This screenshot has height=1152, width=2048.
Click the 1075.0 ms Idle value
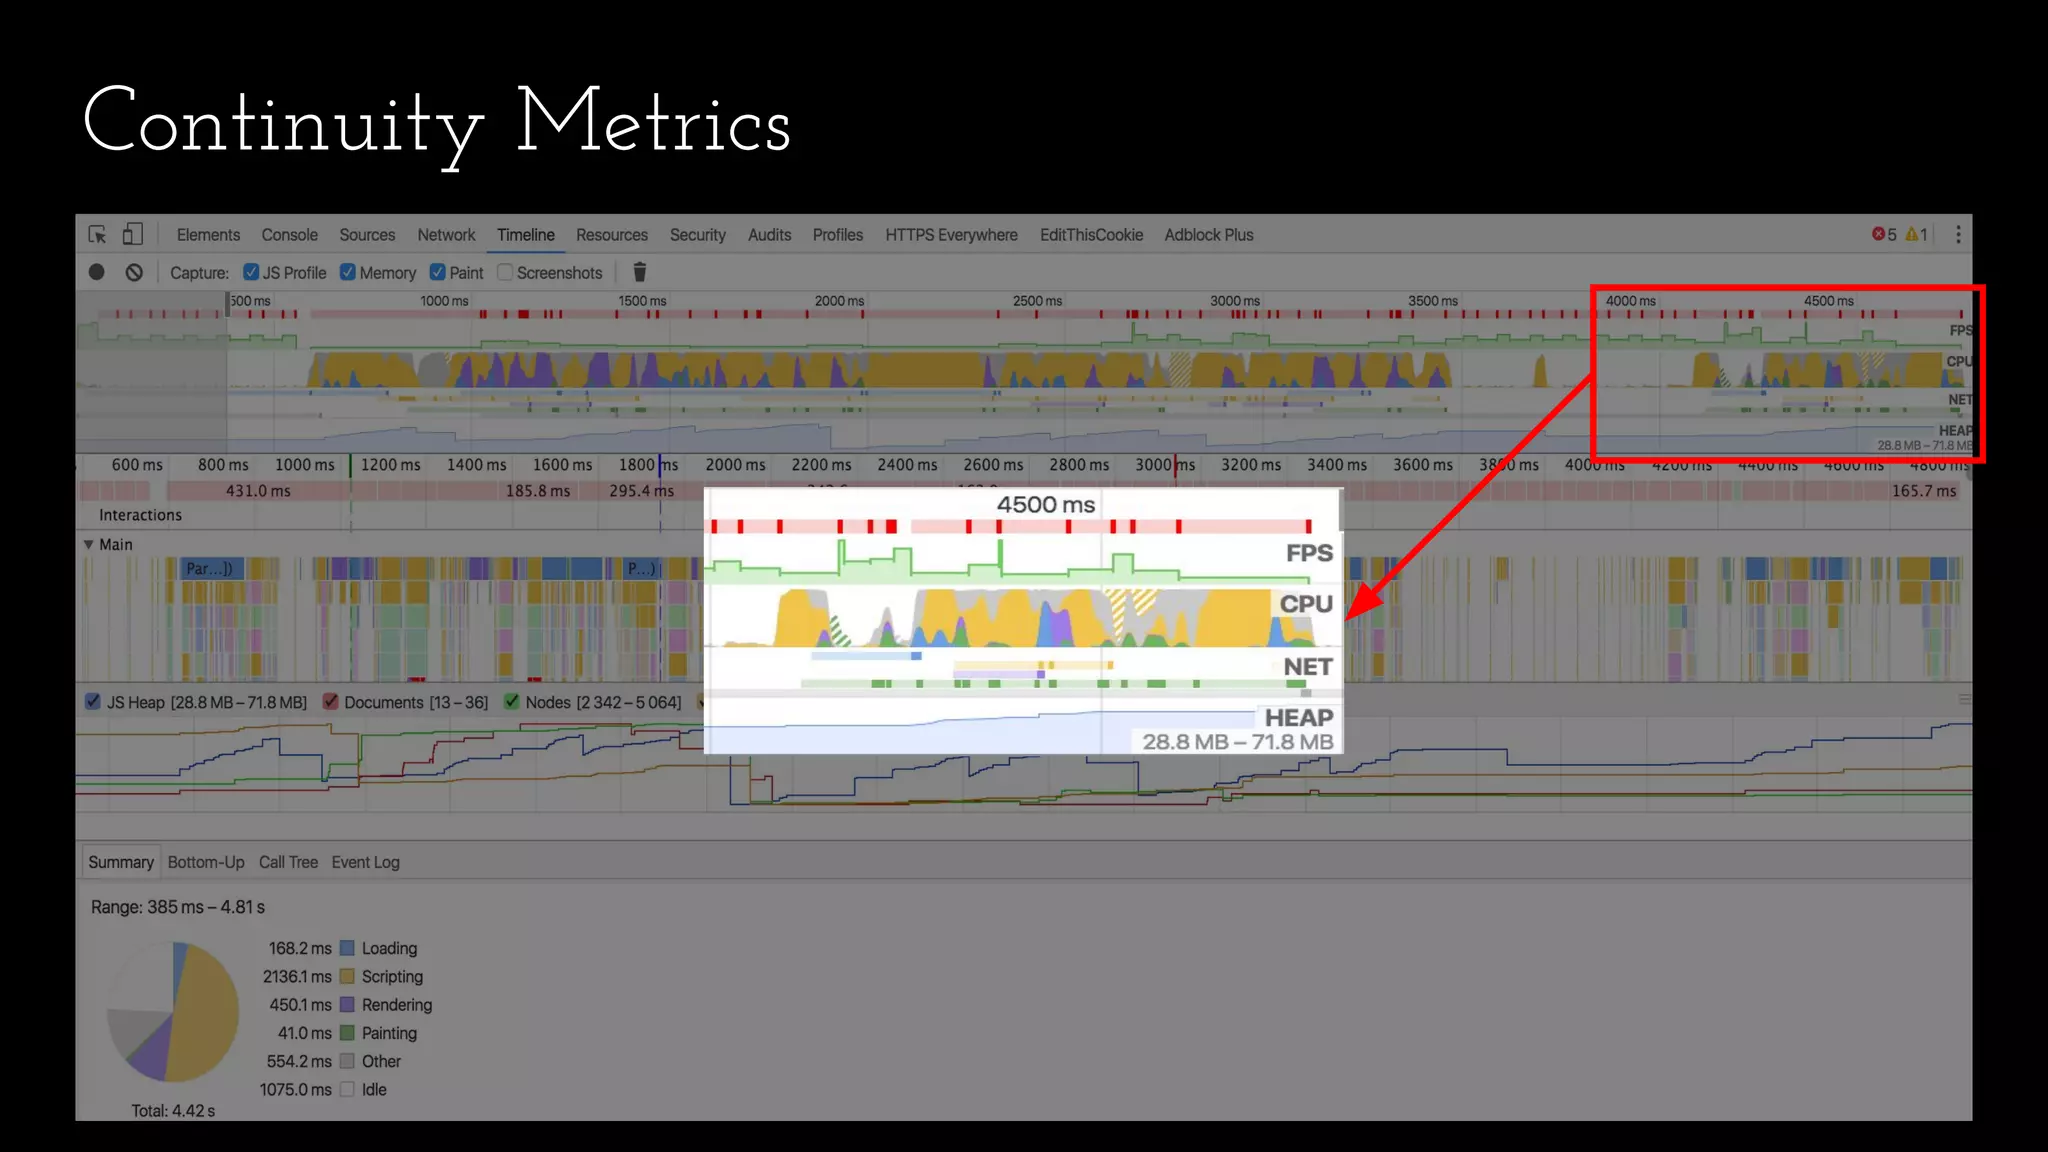[x=295, y=1089]
